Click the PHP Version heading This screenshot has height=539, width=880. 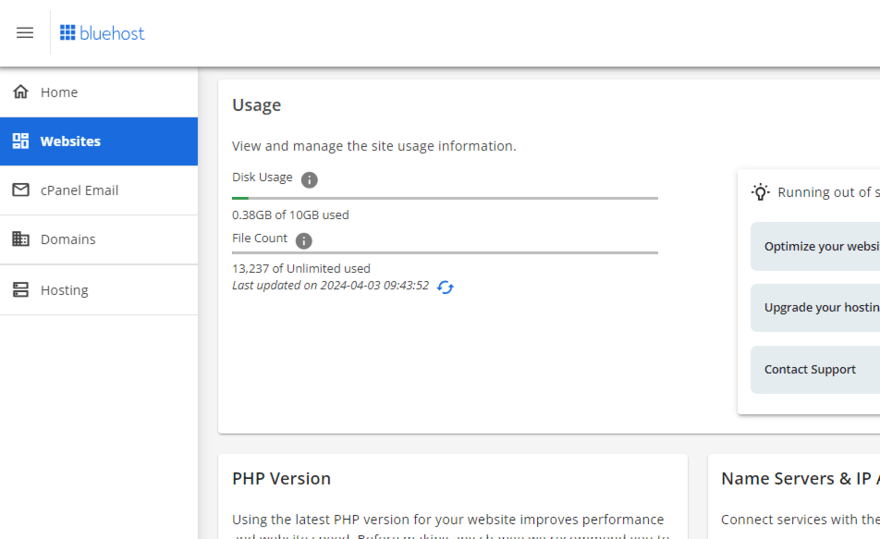click(x=281, y=478)
